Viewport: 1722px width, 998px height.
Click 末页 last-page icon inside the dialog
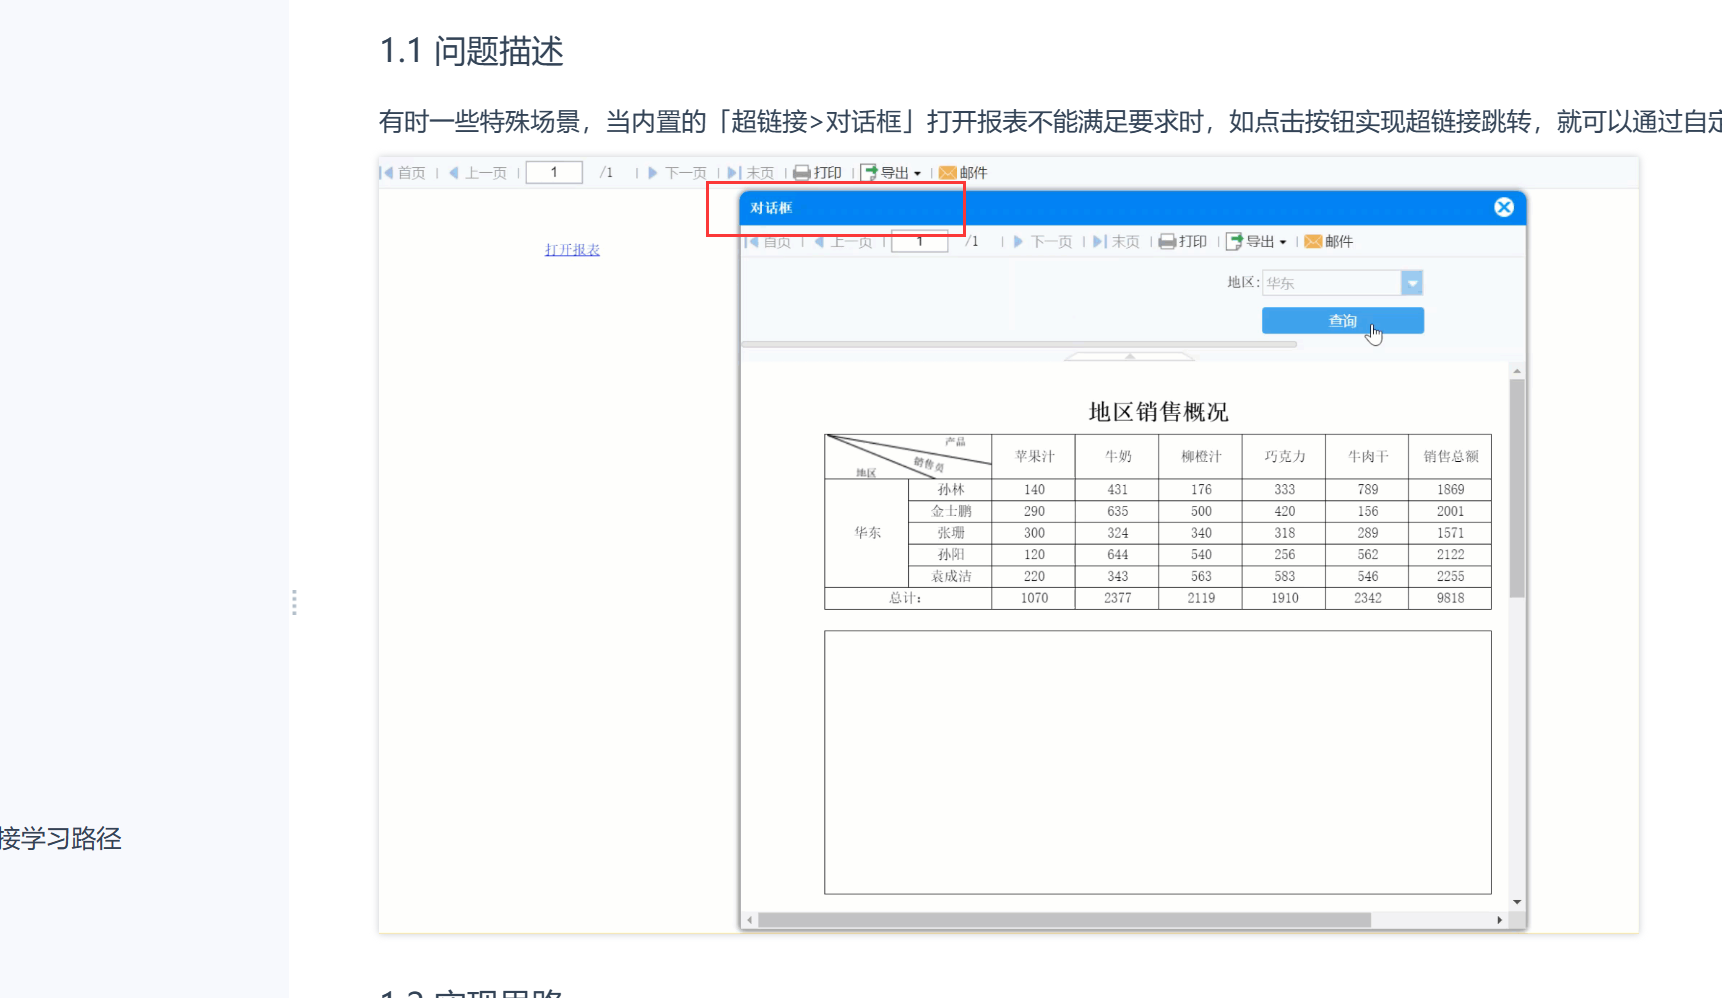tap(1099, 242)
